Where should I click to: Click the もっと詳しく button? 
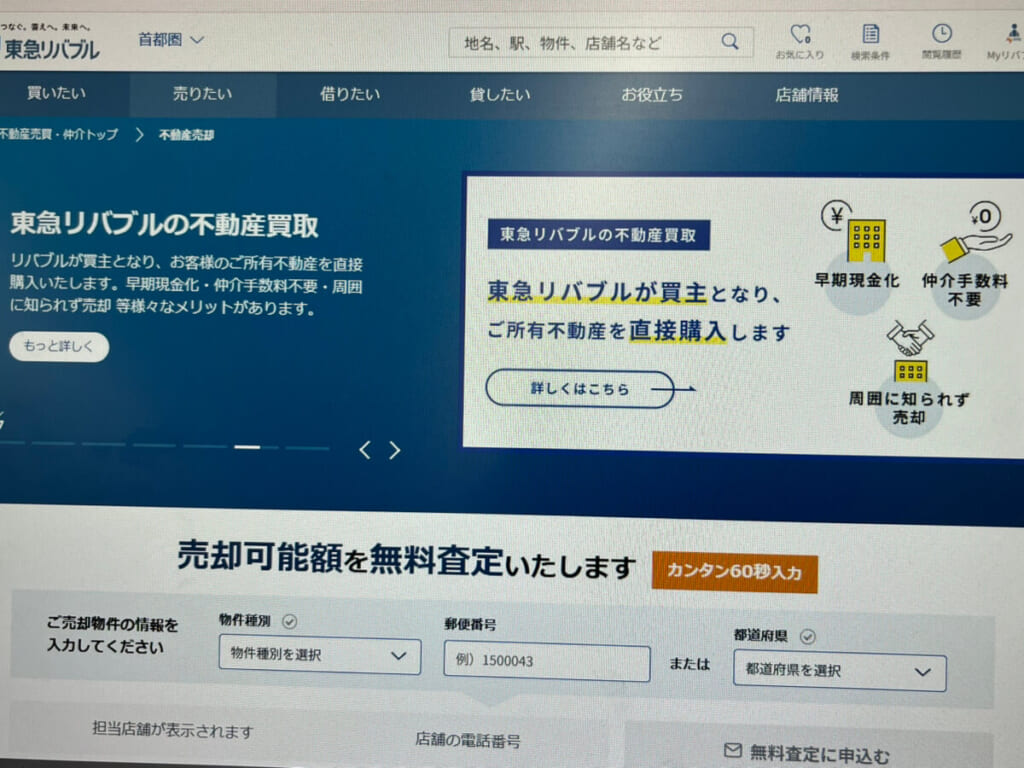[59, 346]
